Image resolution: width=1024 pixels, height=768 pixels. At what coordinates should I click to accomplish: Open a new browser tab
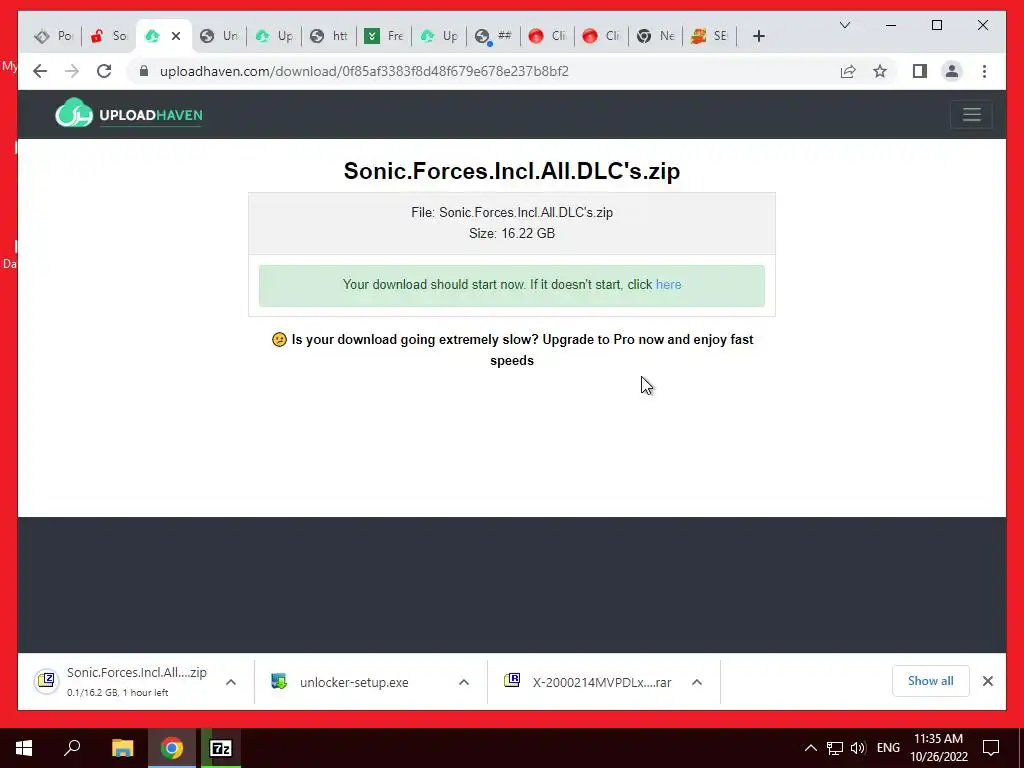click(758, 36)
